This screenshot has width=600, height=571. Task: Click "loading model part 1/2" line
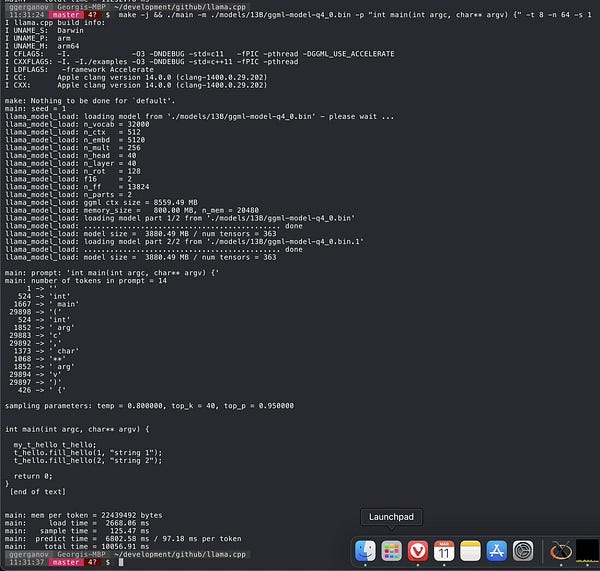[180, 218]
